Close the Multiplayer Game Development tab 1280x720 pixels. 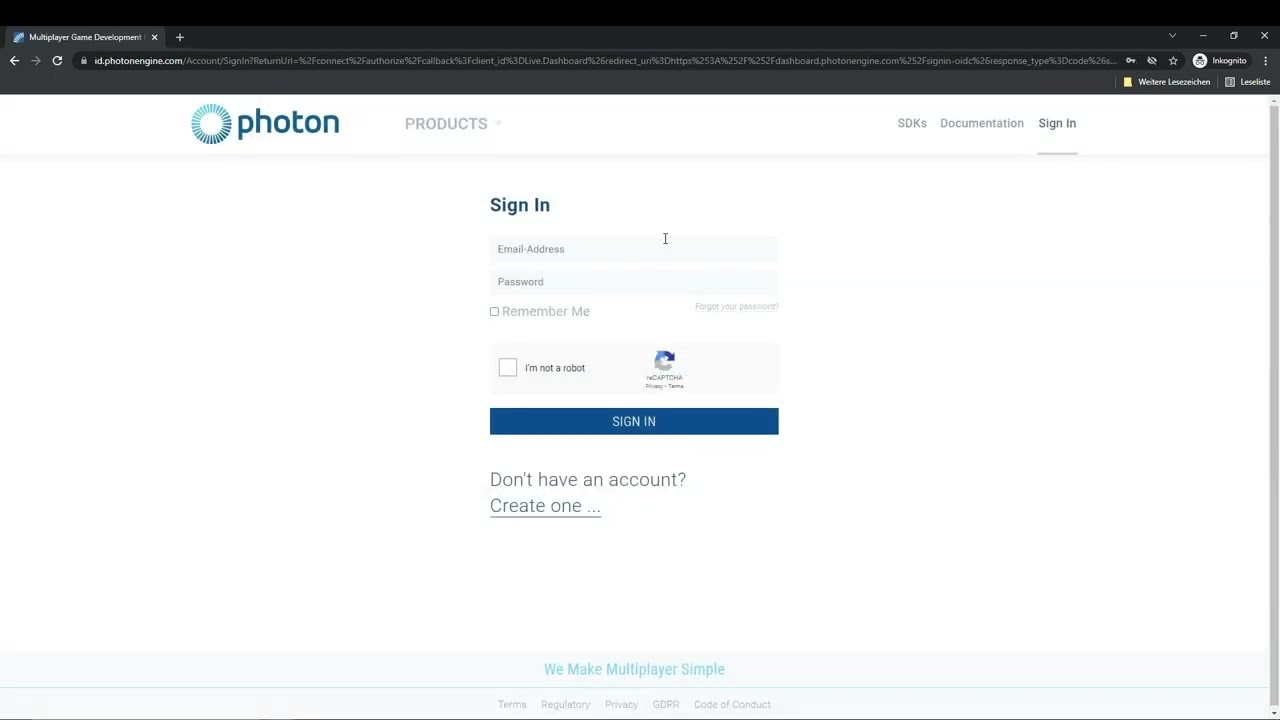pyautogui.click(x=154, y=37)
